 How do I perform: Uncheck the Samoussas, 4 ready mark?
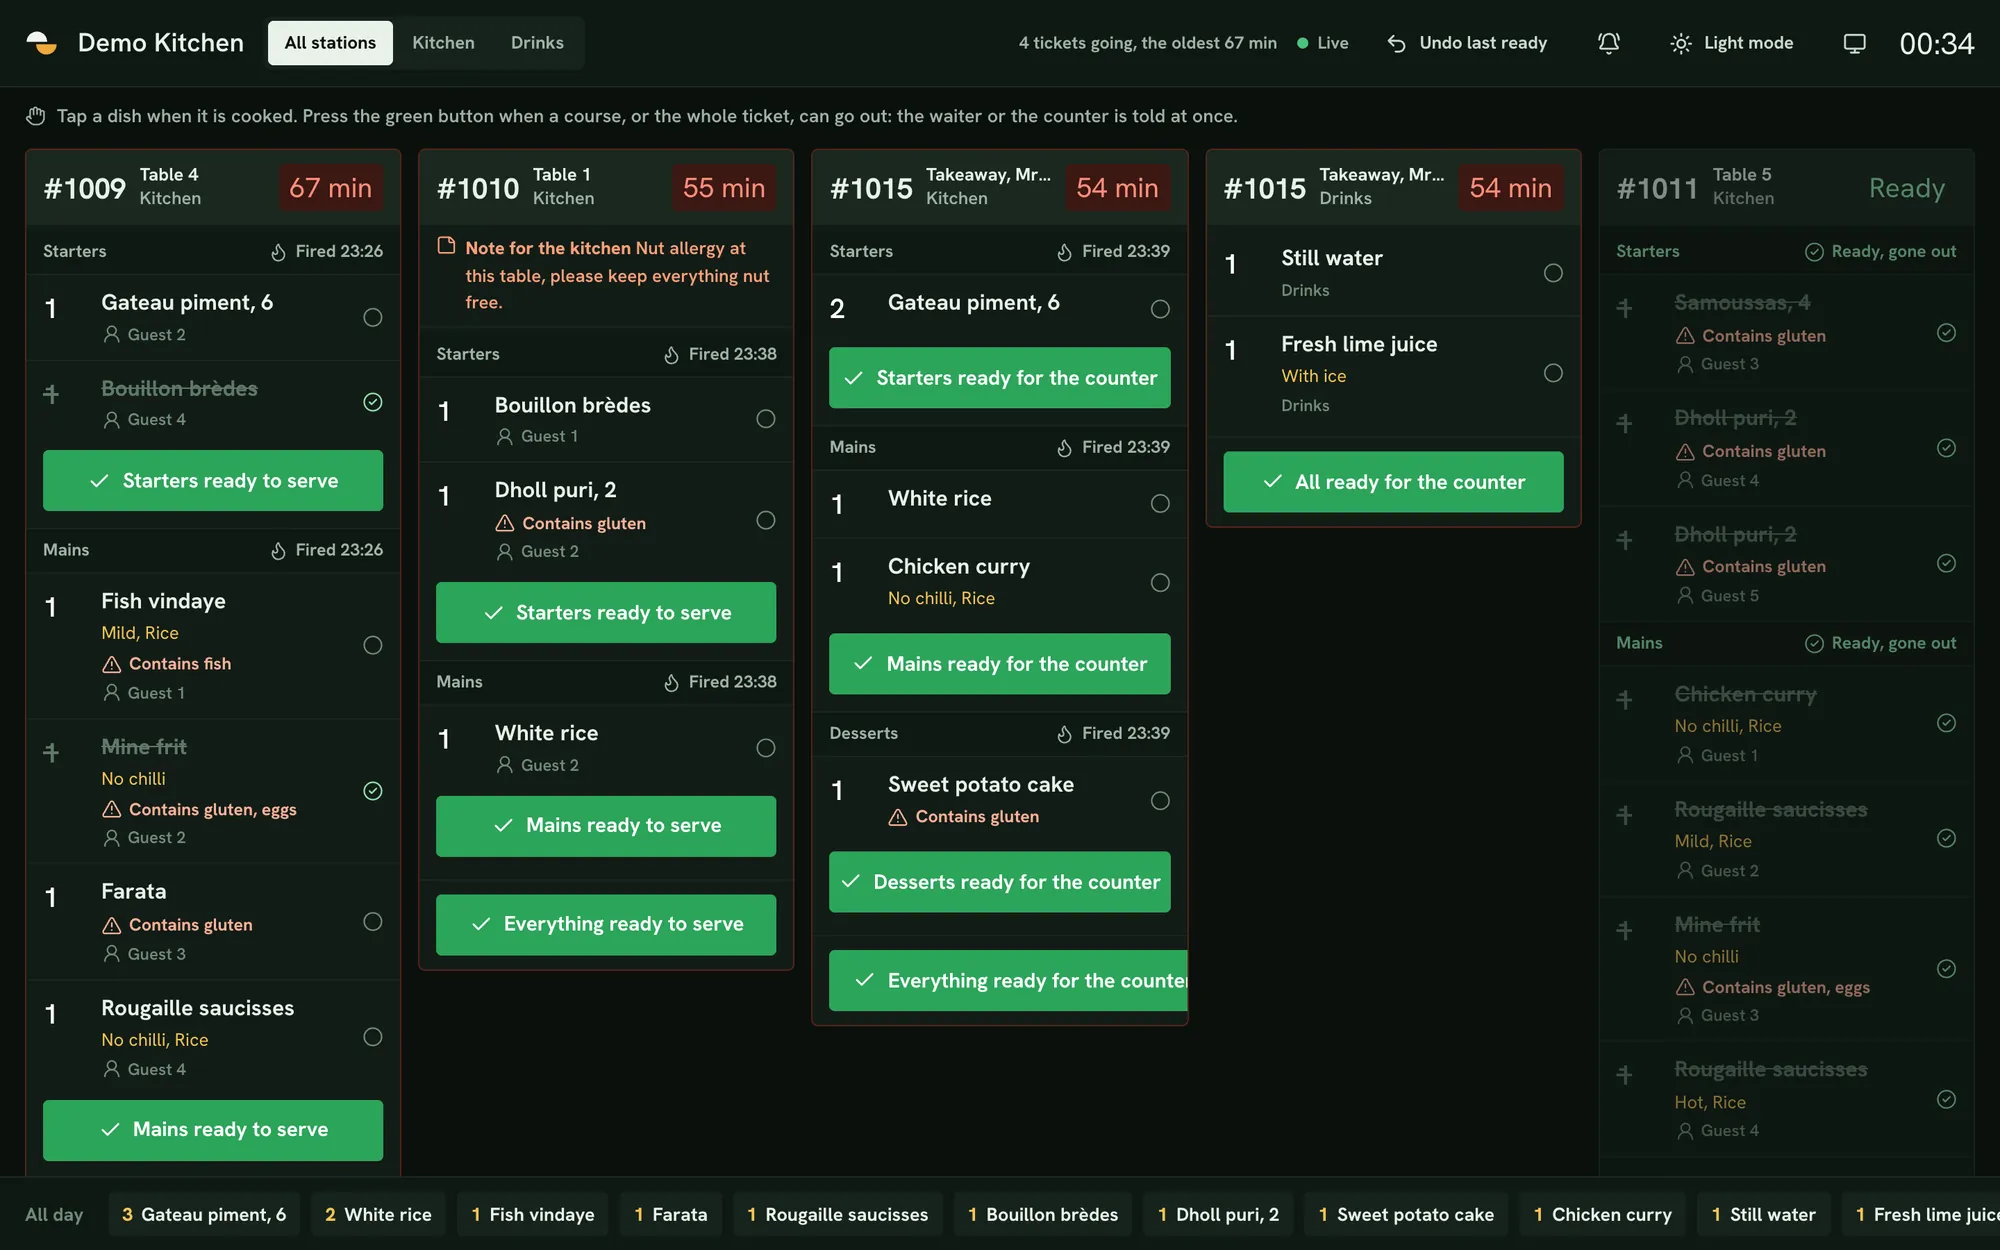pos(1946,332)
